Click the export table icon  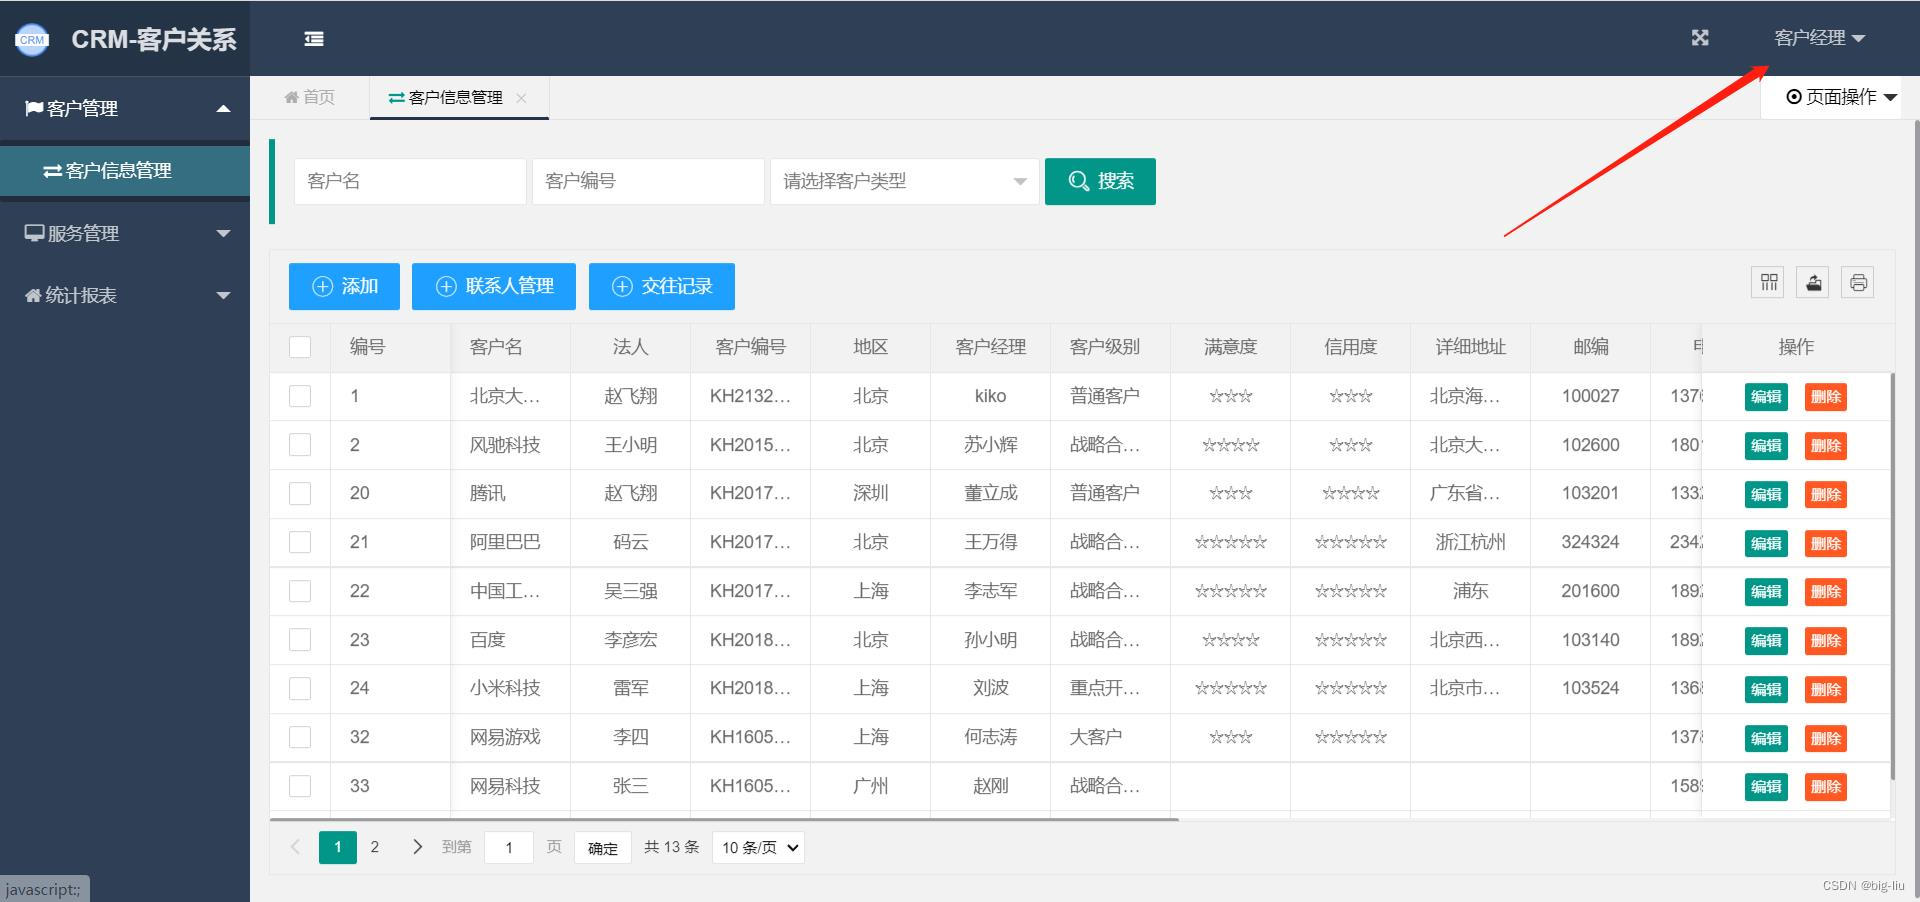1814,283
